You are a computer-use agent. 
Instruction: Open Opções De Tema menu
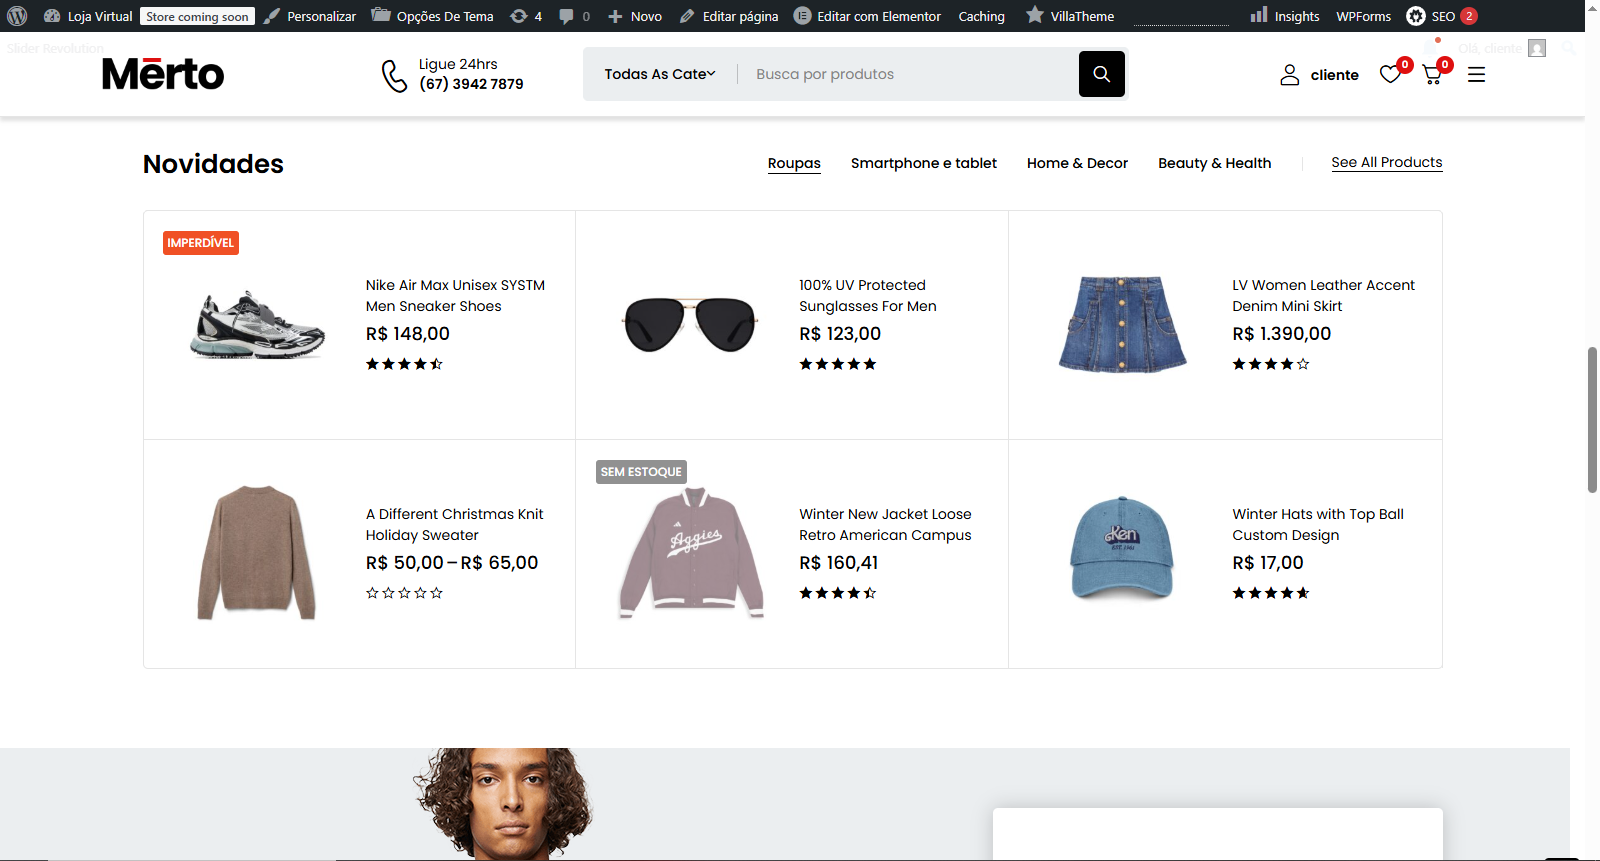(x=432, y=16)
